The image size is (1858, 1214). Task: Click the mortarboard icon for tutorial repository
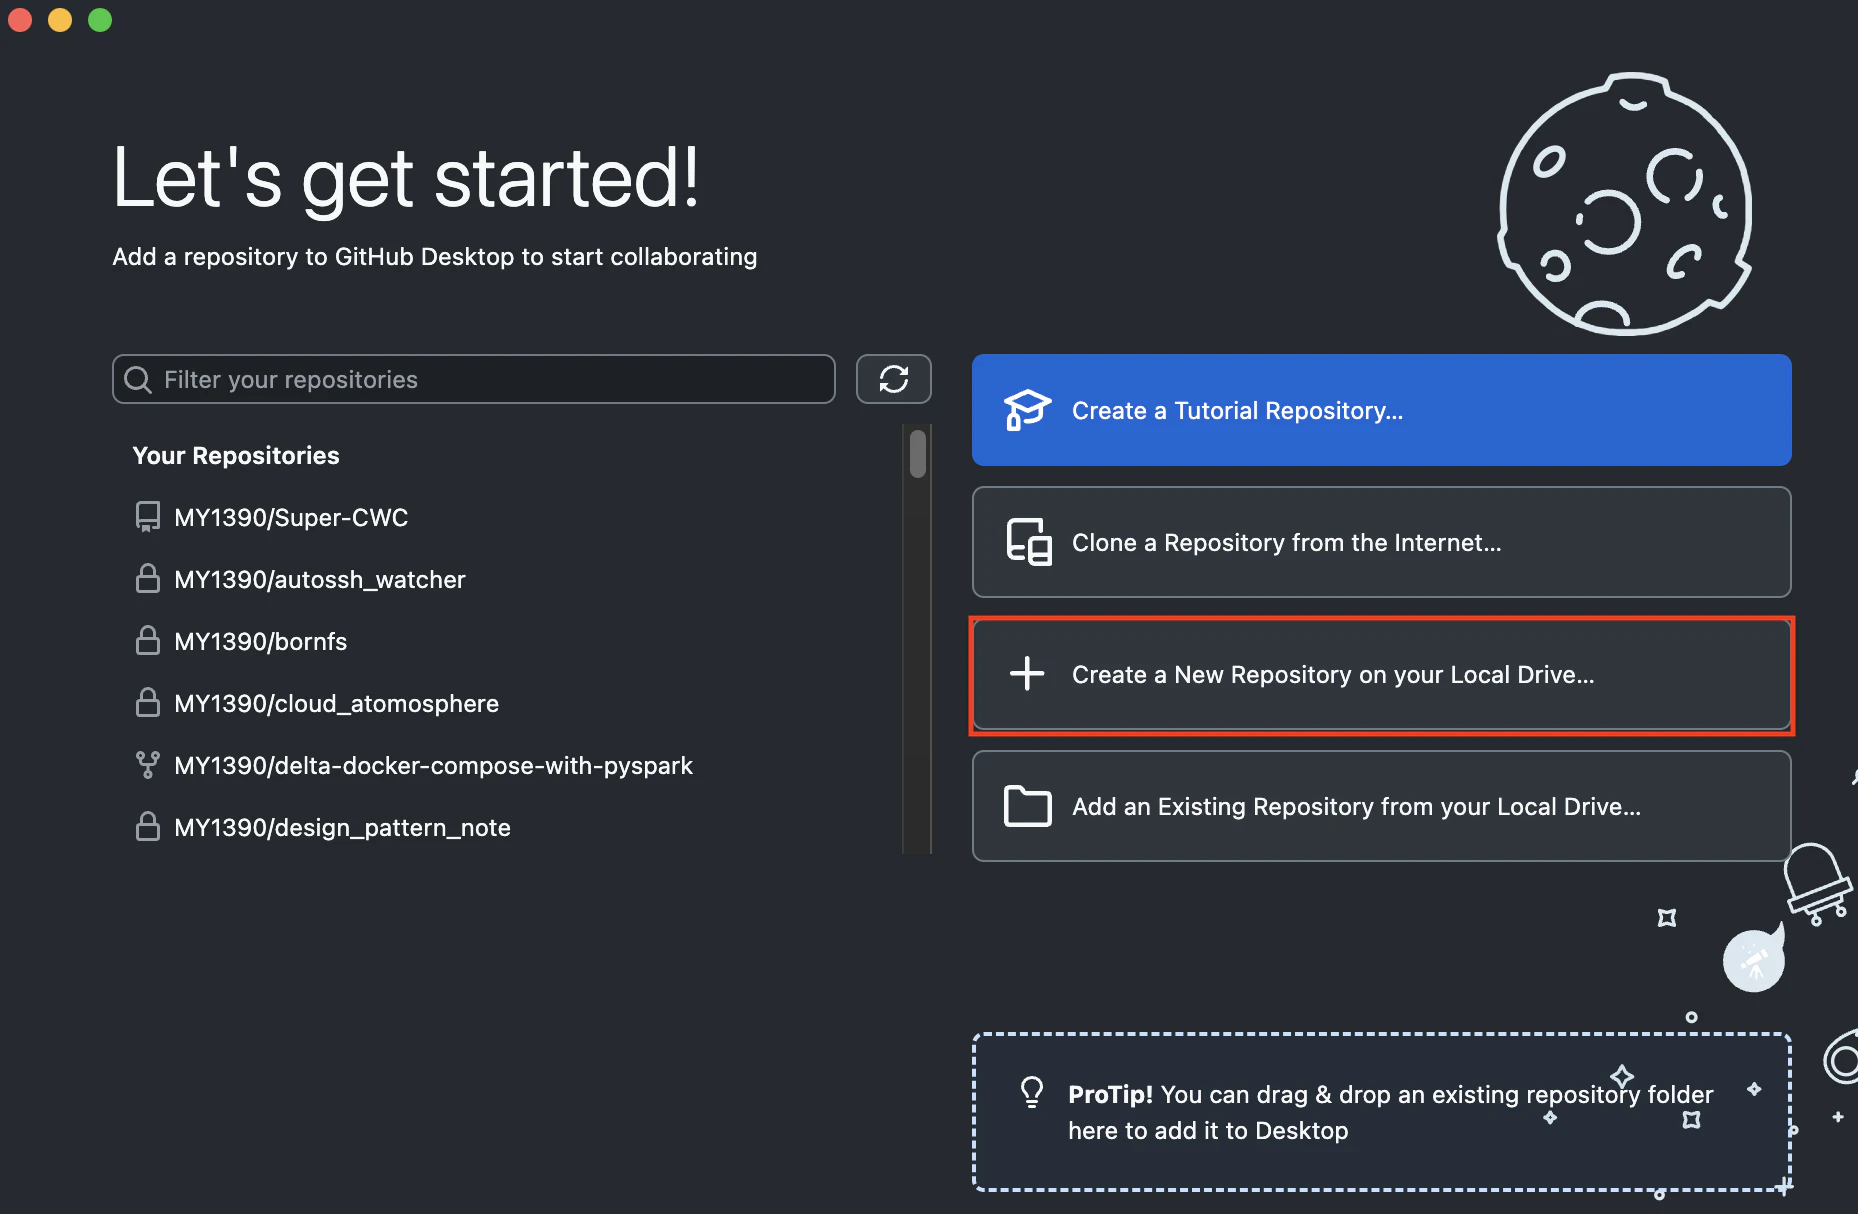[x=1027, y=410]
